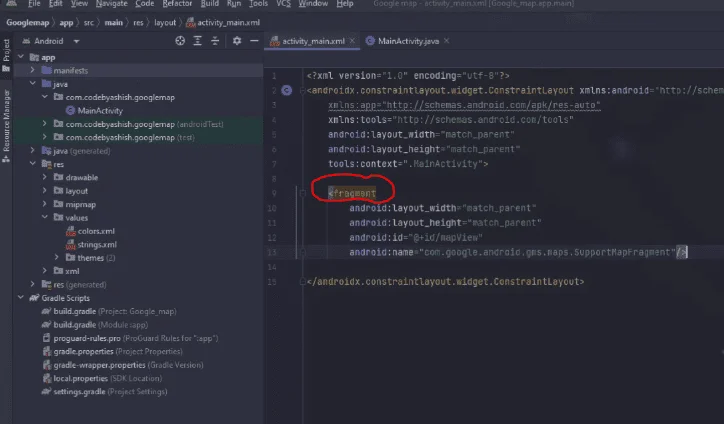
Task: Open the Navigate menu
Action: (x=111, y=4)
